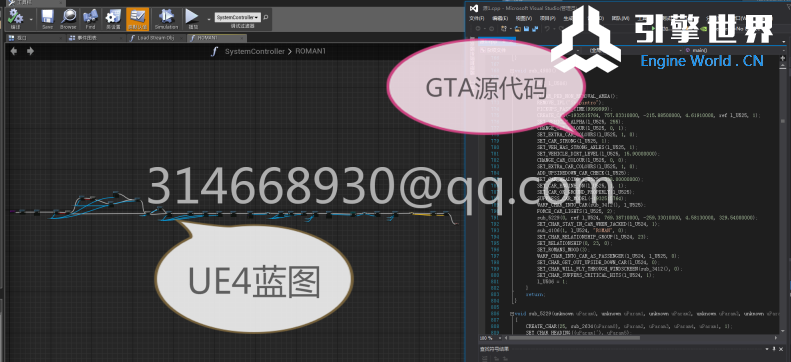Switch to the Load Stream Obj tab

[153, 38]
